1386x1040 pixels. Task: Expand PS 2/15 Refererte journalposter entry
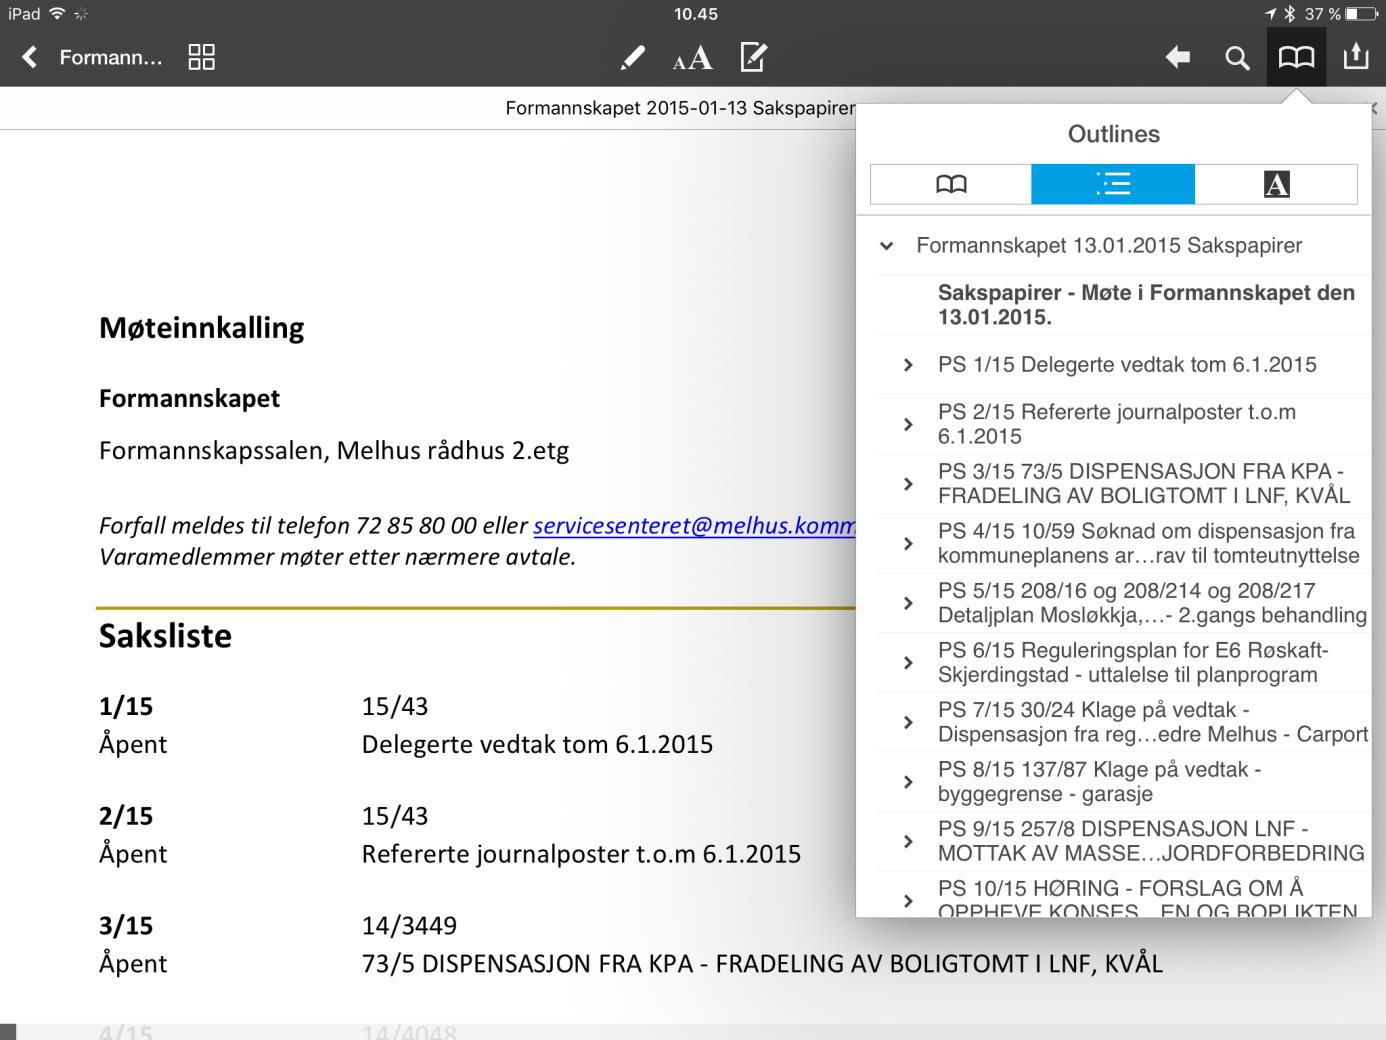[x=908, y=424]
